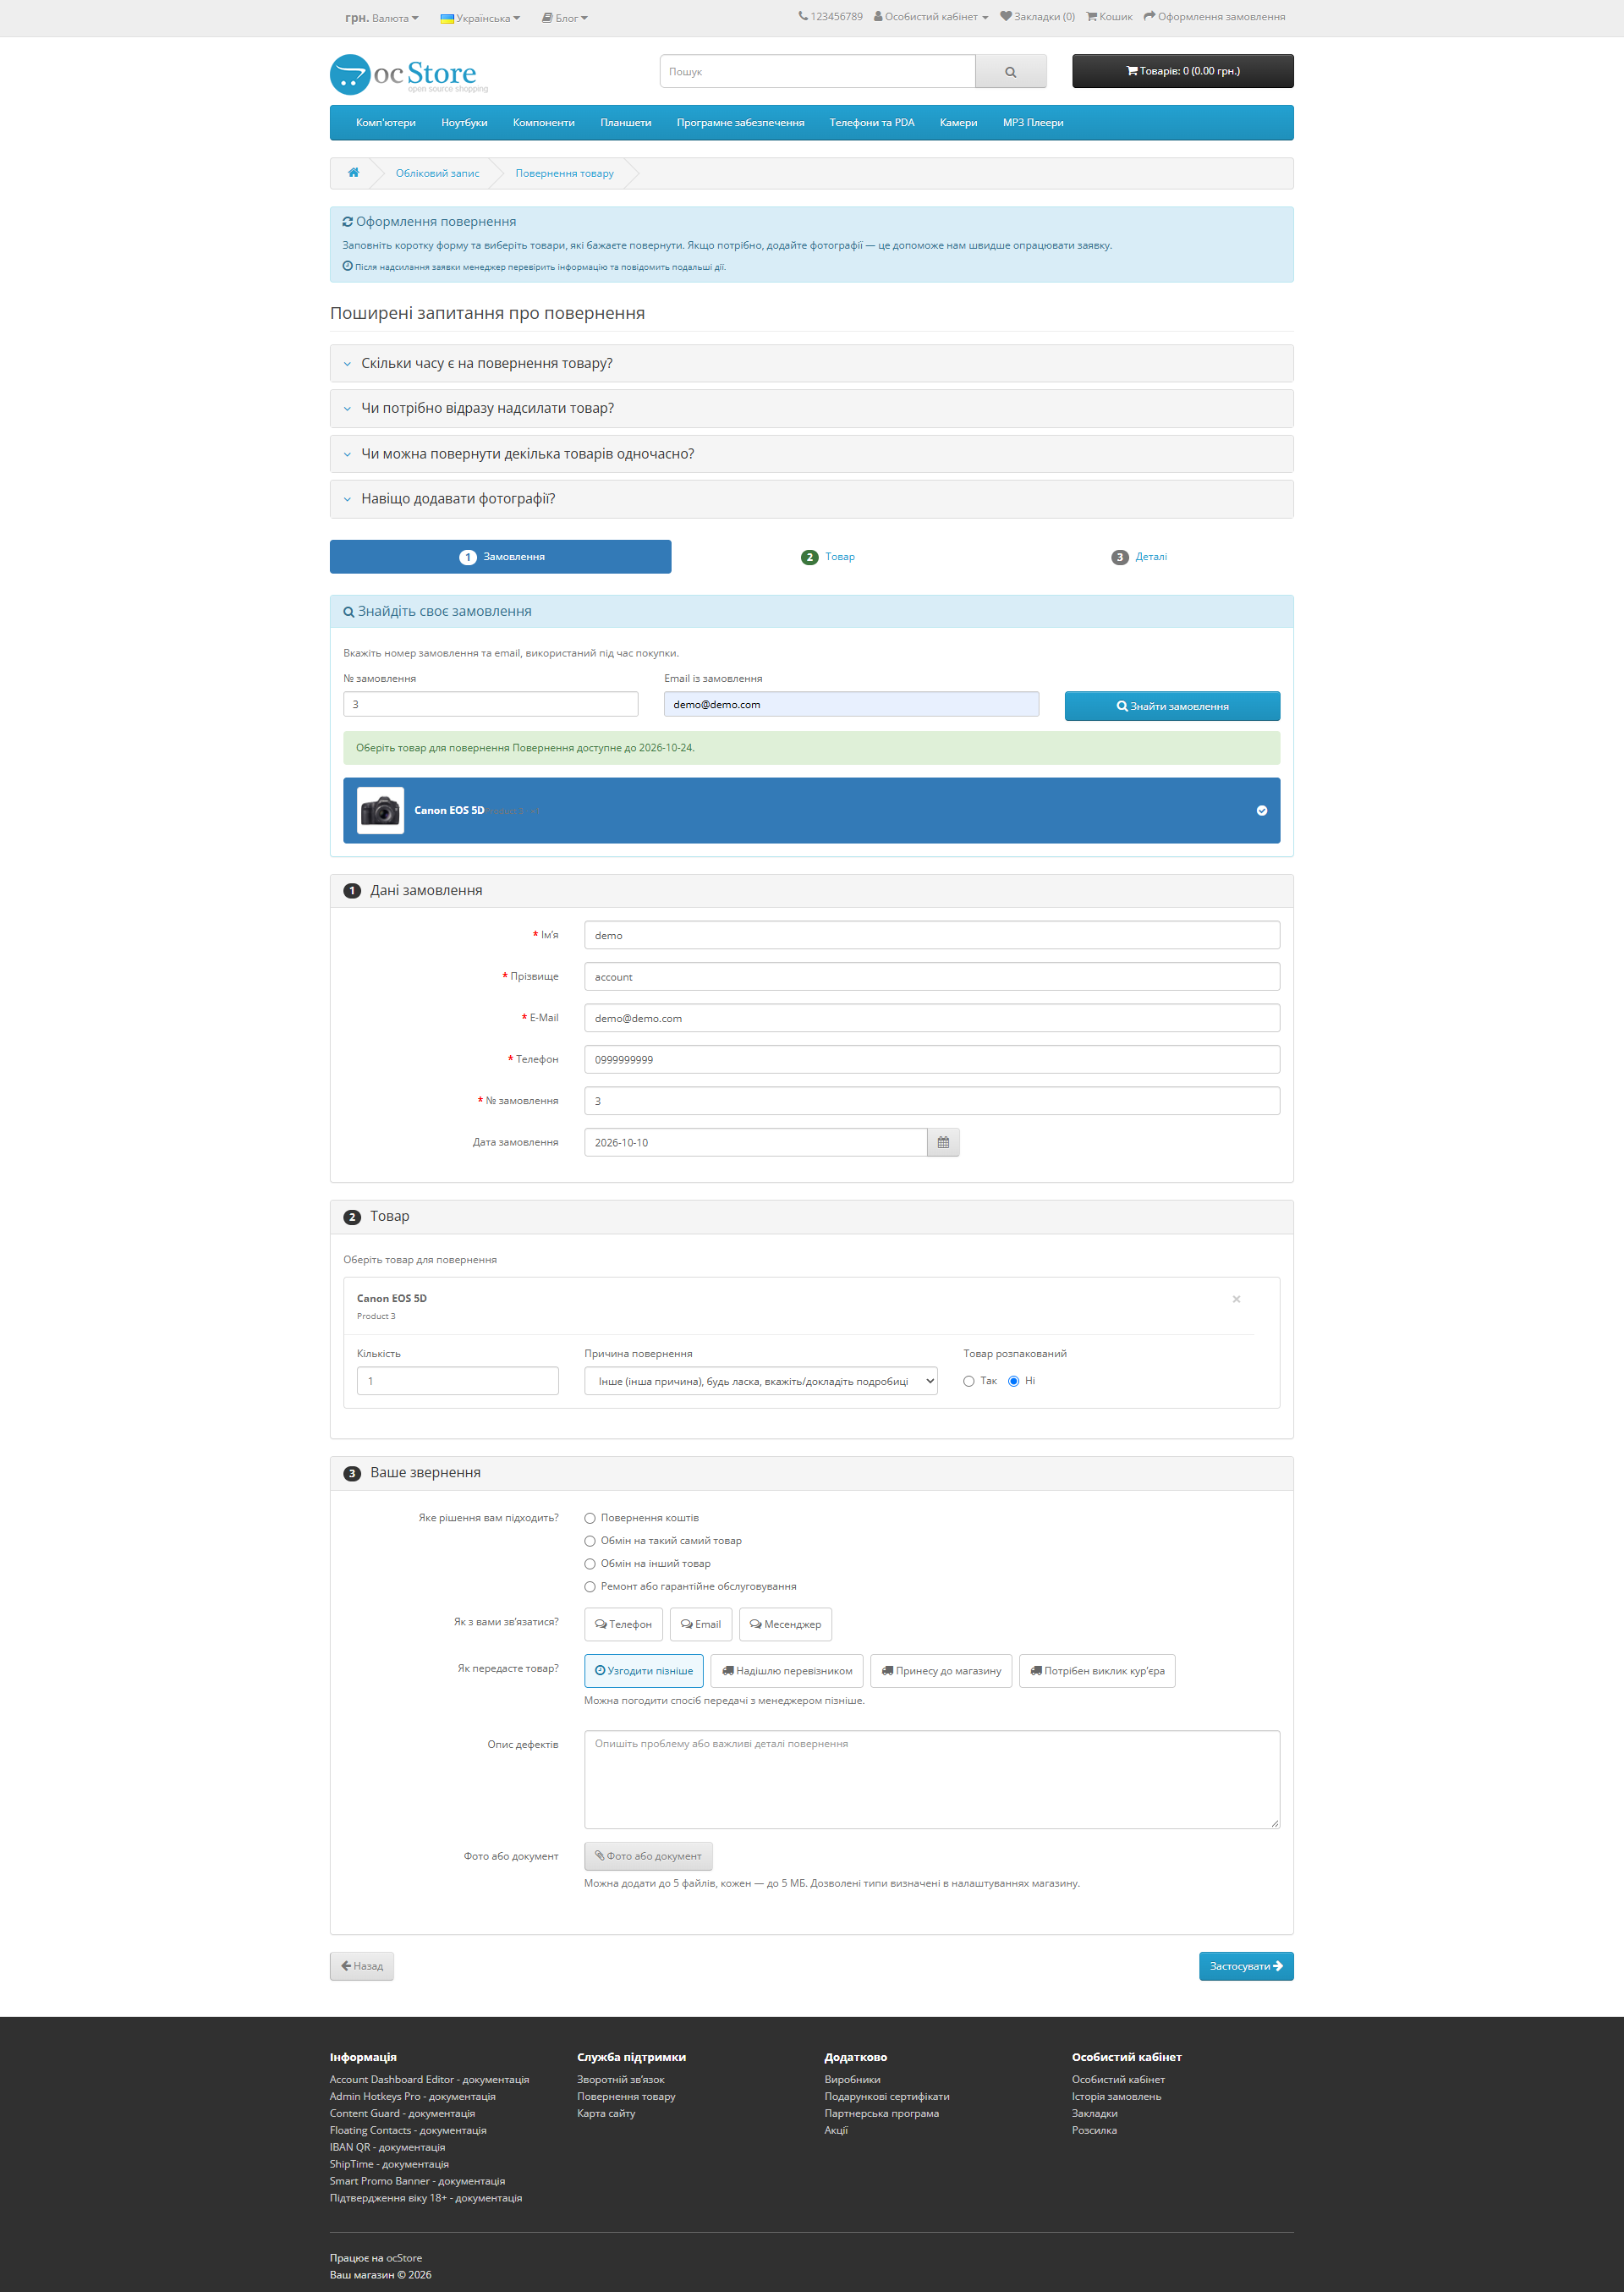Attach file via Фото або документ button

point(648,1856)
